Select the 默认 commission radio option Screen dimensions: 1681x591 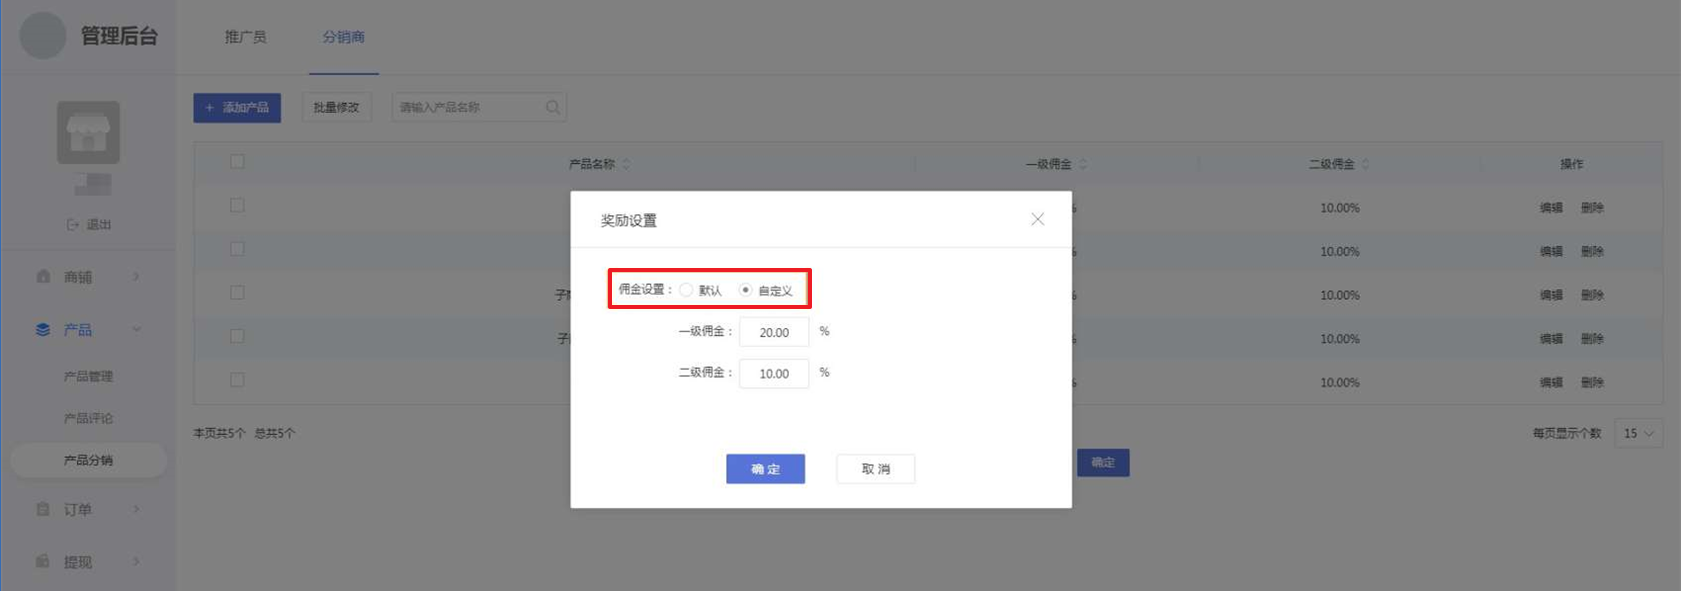[x=686, y=290]
